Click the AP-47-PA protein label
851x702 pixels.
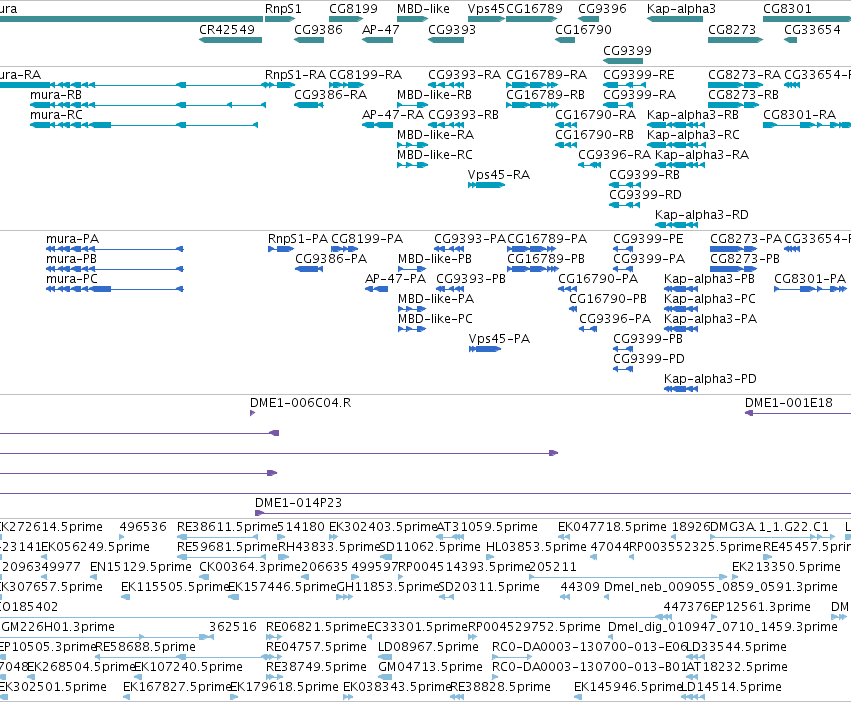point(395,279)
